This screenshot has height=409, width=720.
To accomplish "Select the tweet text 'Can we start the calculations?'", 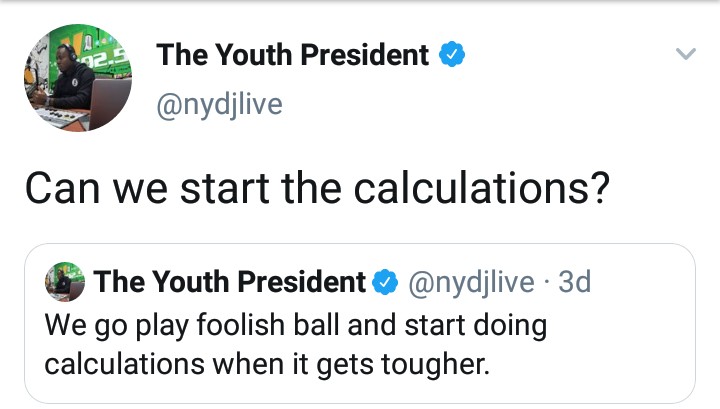I will pos(317,188).
